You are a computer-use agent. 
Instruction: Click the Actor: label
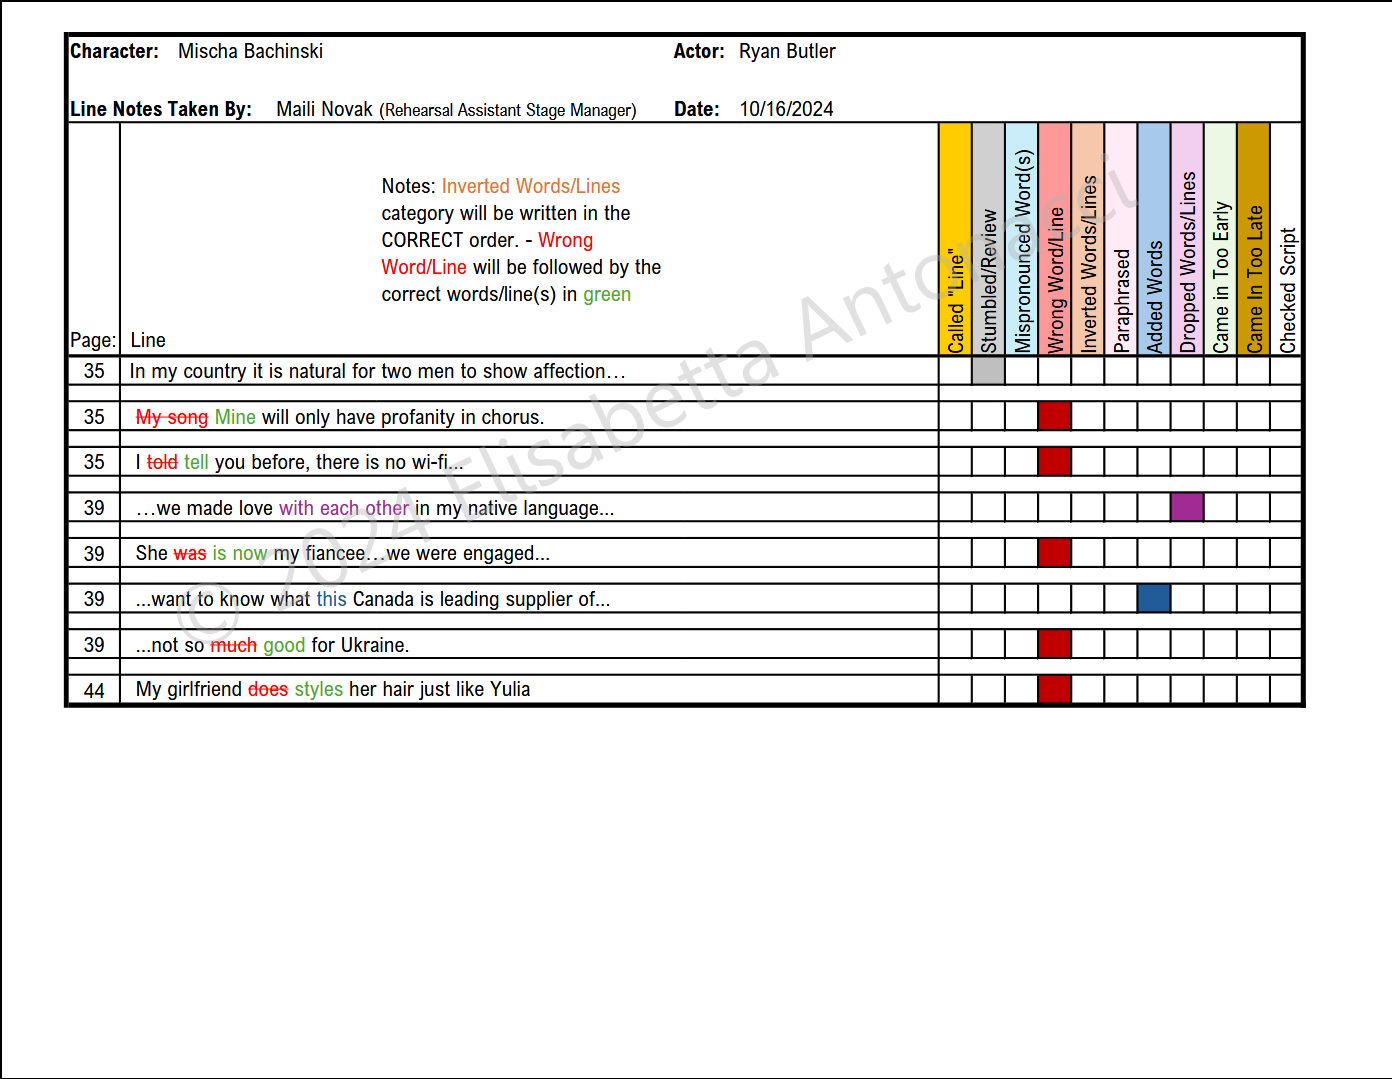tap(699, 51)
